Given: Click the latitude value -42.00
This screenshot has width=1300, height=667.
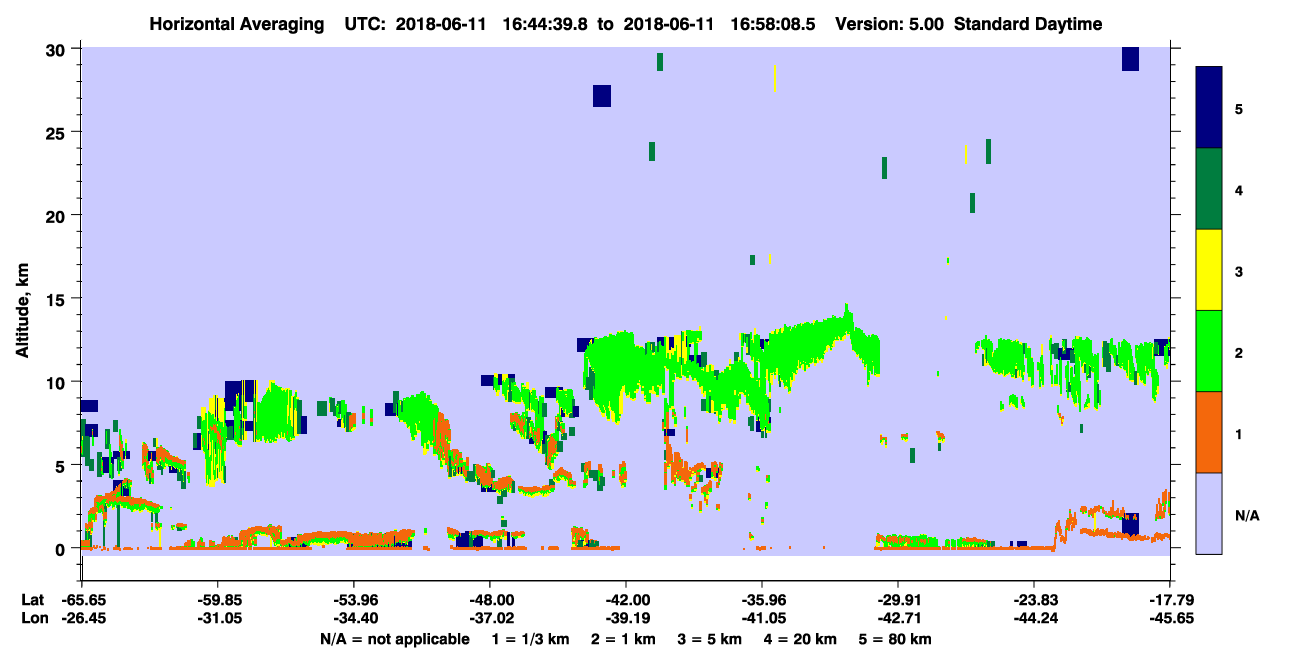Looking at the screenshot, I should click(x=625, y=600).
